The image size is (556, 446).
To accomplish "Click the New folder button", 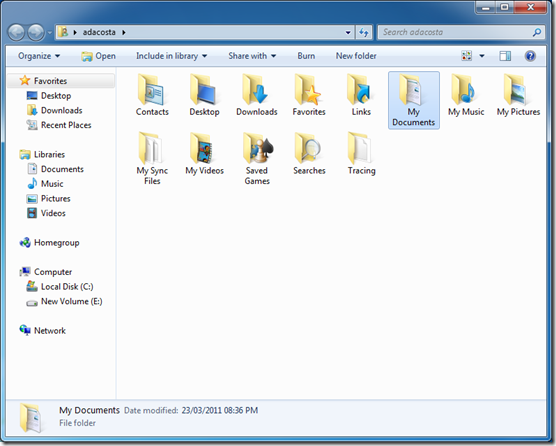I will 356,56.
